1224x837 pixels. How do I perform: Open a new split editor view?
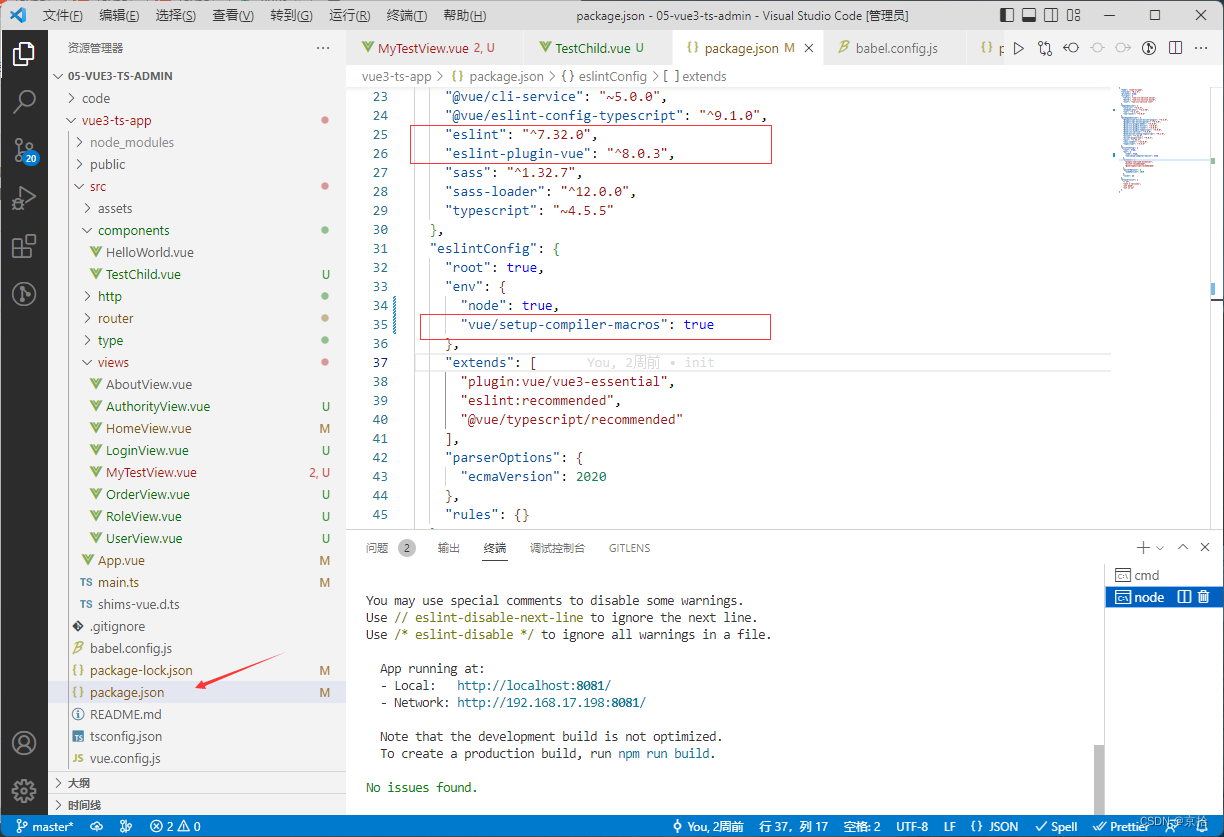[1175, 47]
